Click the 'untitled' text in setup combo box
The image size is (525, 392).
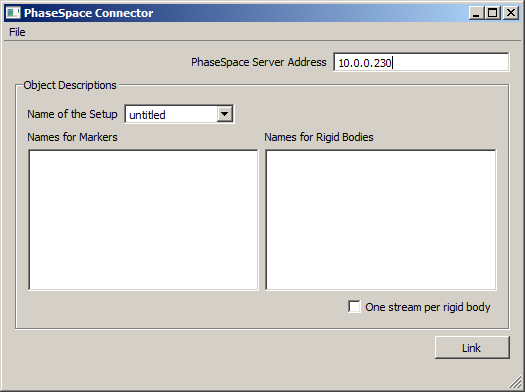coord(147,115)
